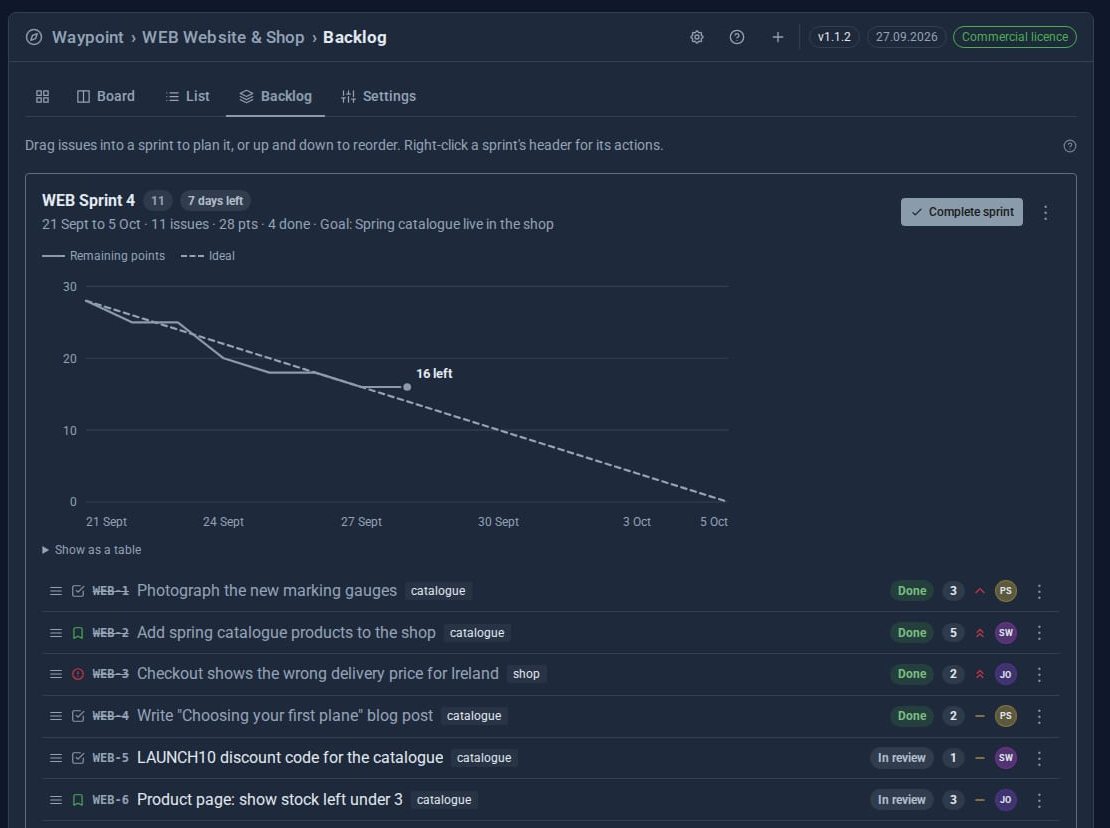Open the more menu for WEB-5
1110x828 pixels.
pos(1039,758)
